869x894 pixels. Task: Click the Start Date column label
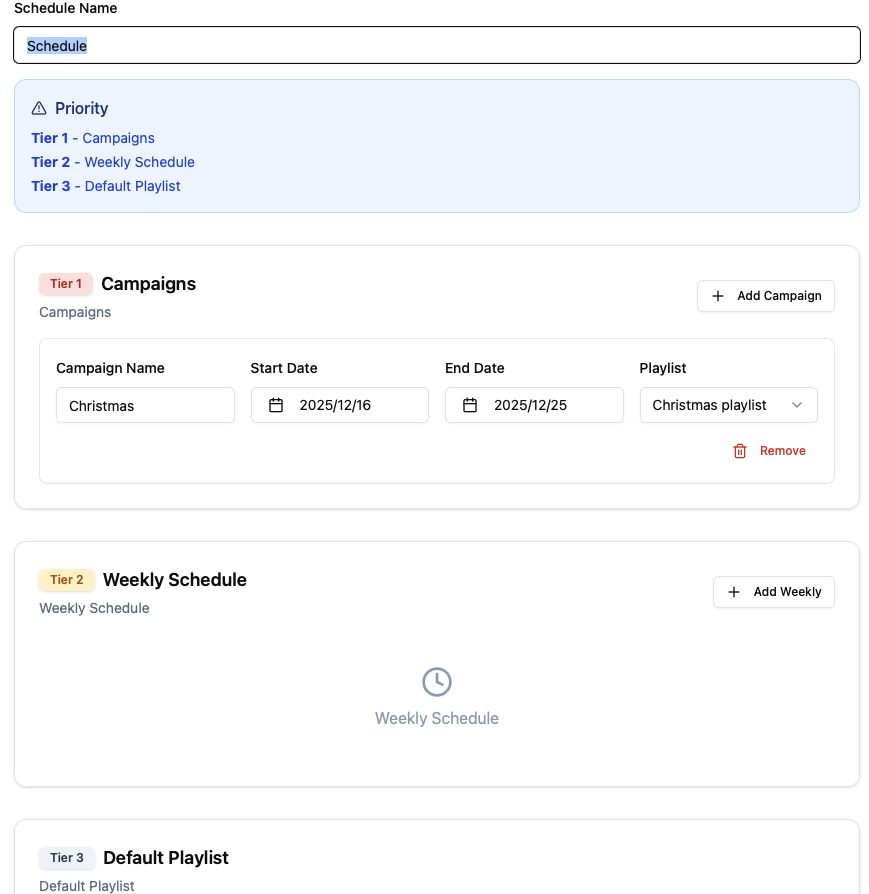(x=284, y=368)
